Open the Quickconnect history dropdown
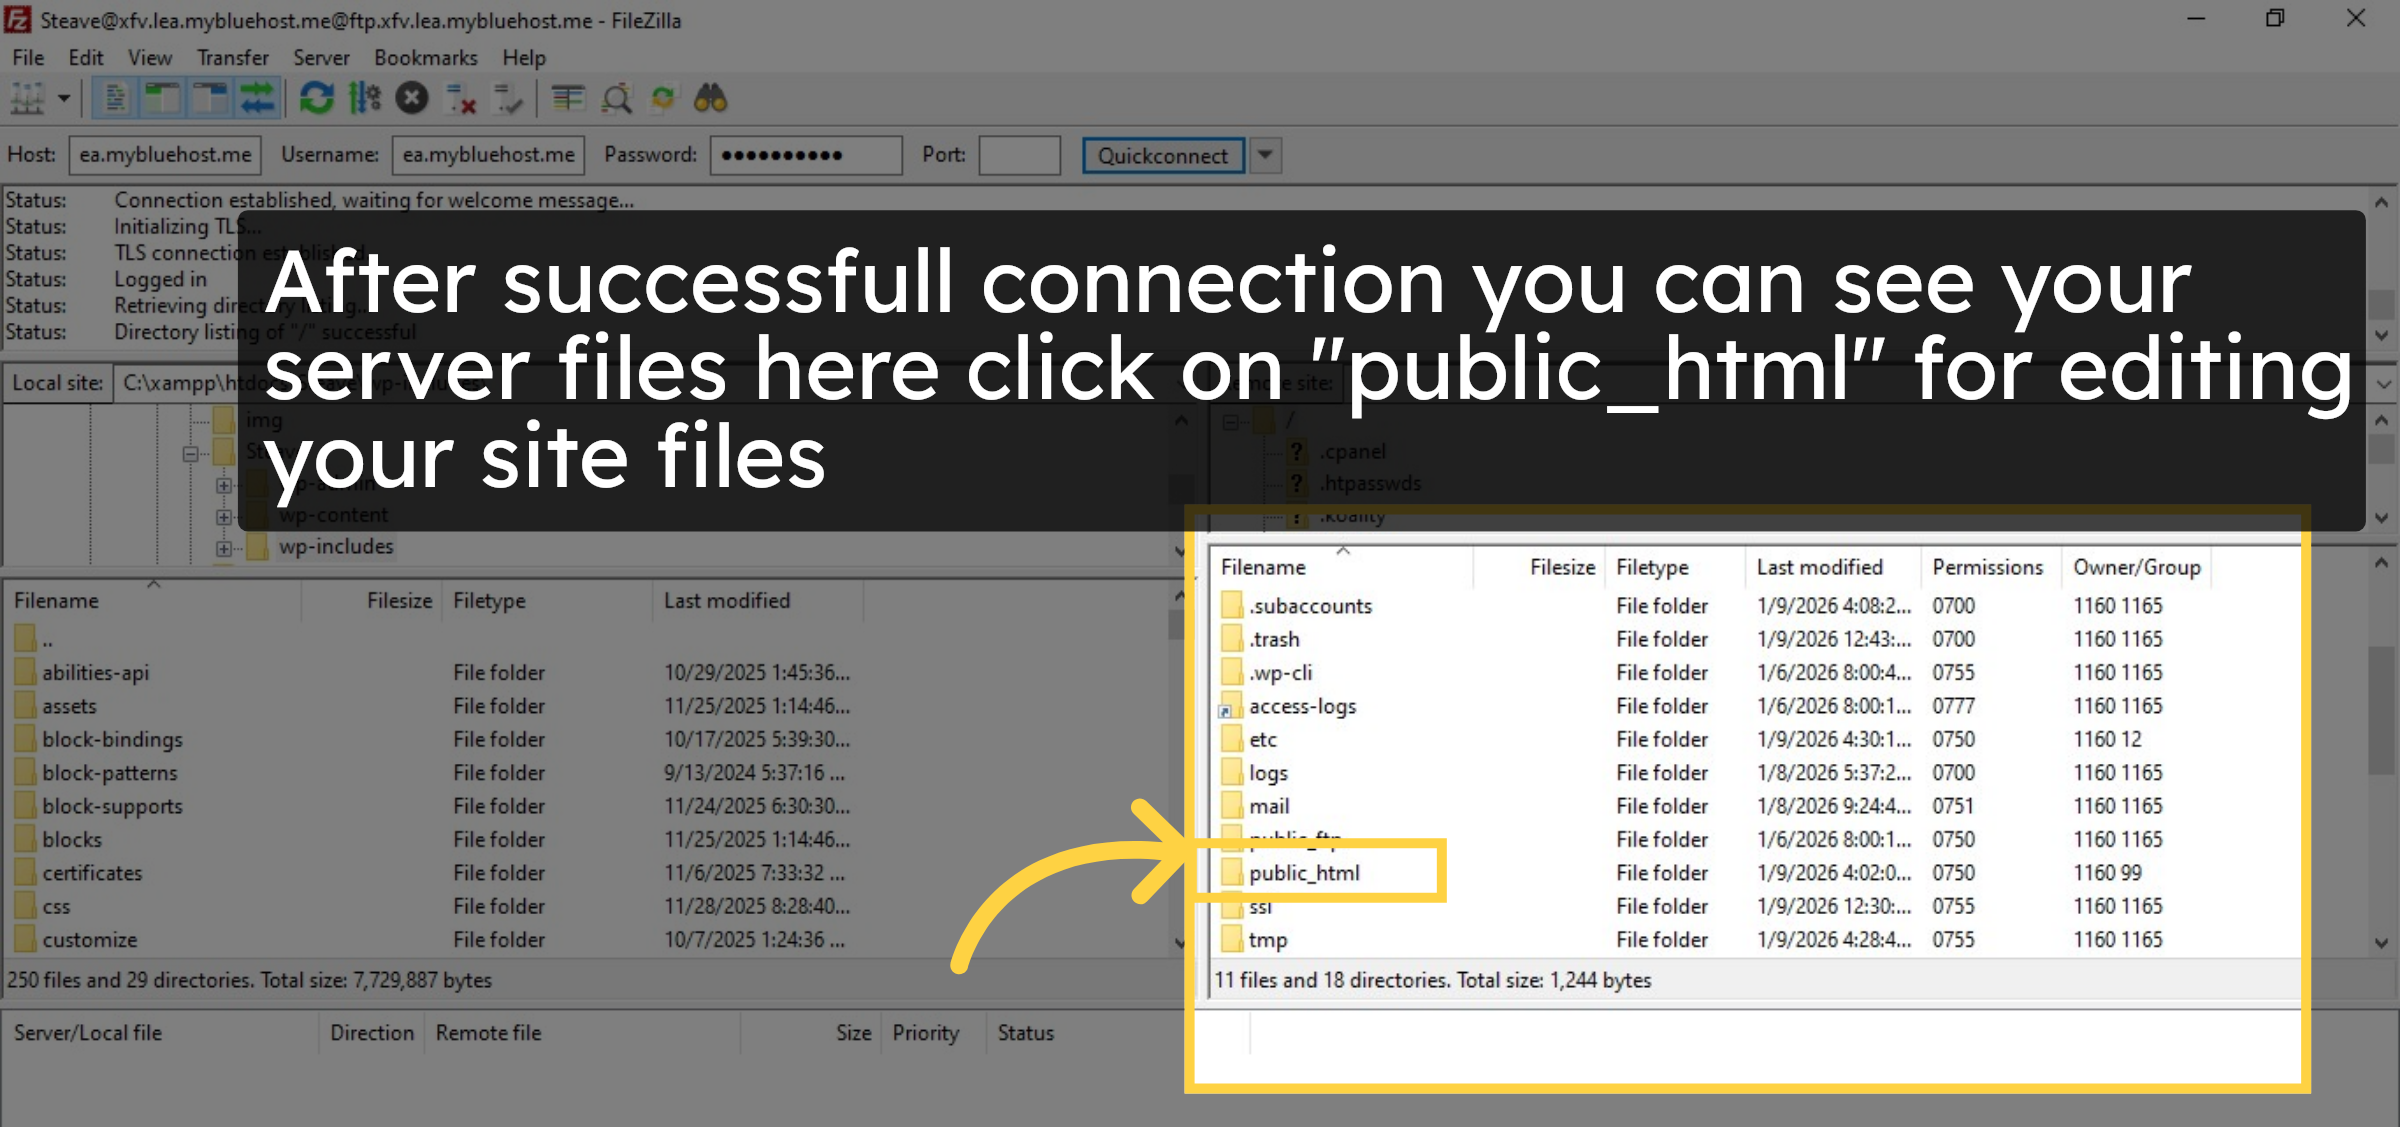Screen dimensions: 2400x1127 [x=1265, y=155]
